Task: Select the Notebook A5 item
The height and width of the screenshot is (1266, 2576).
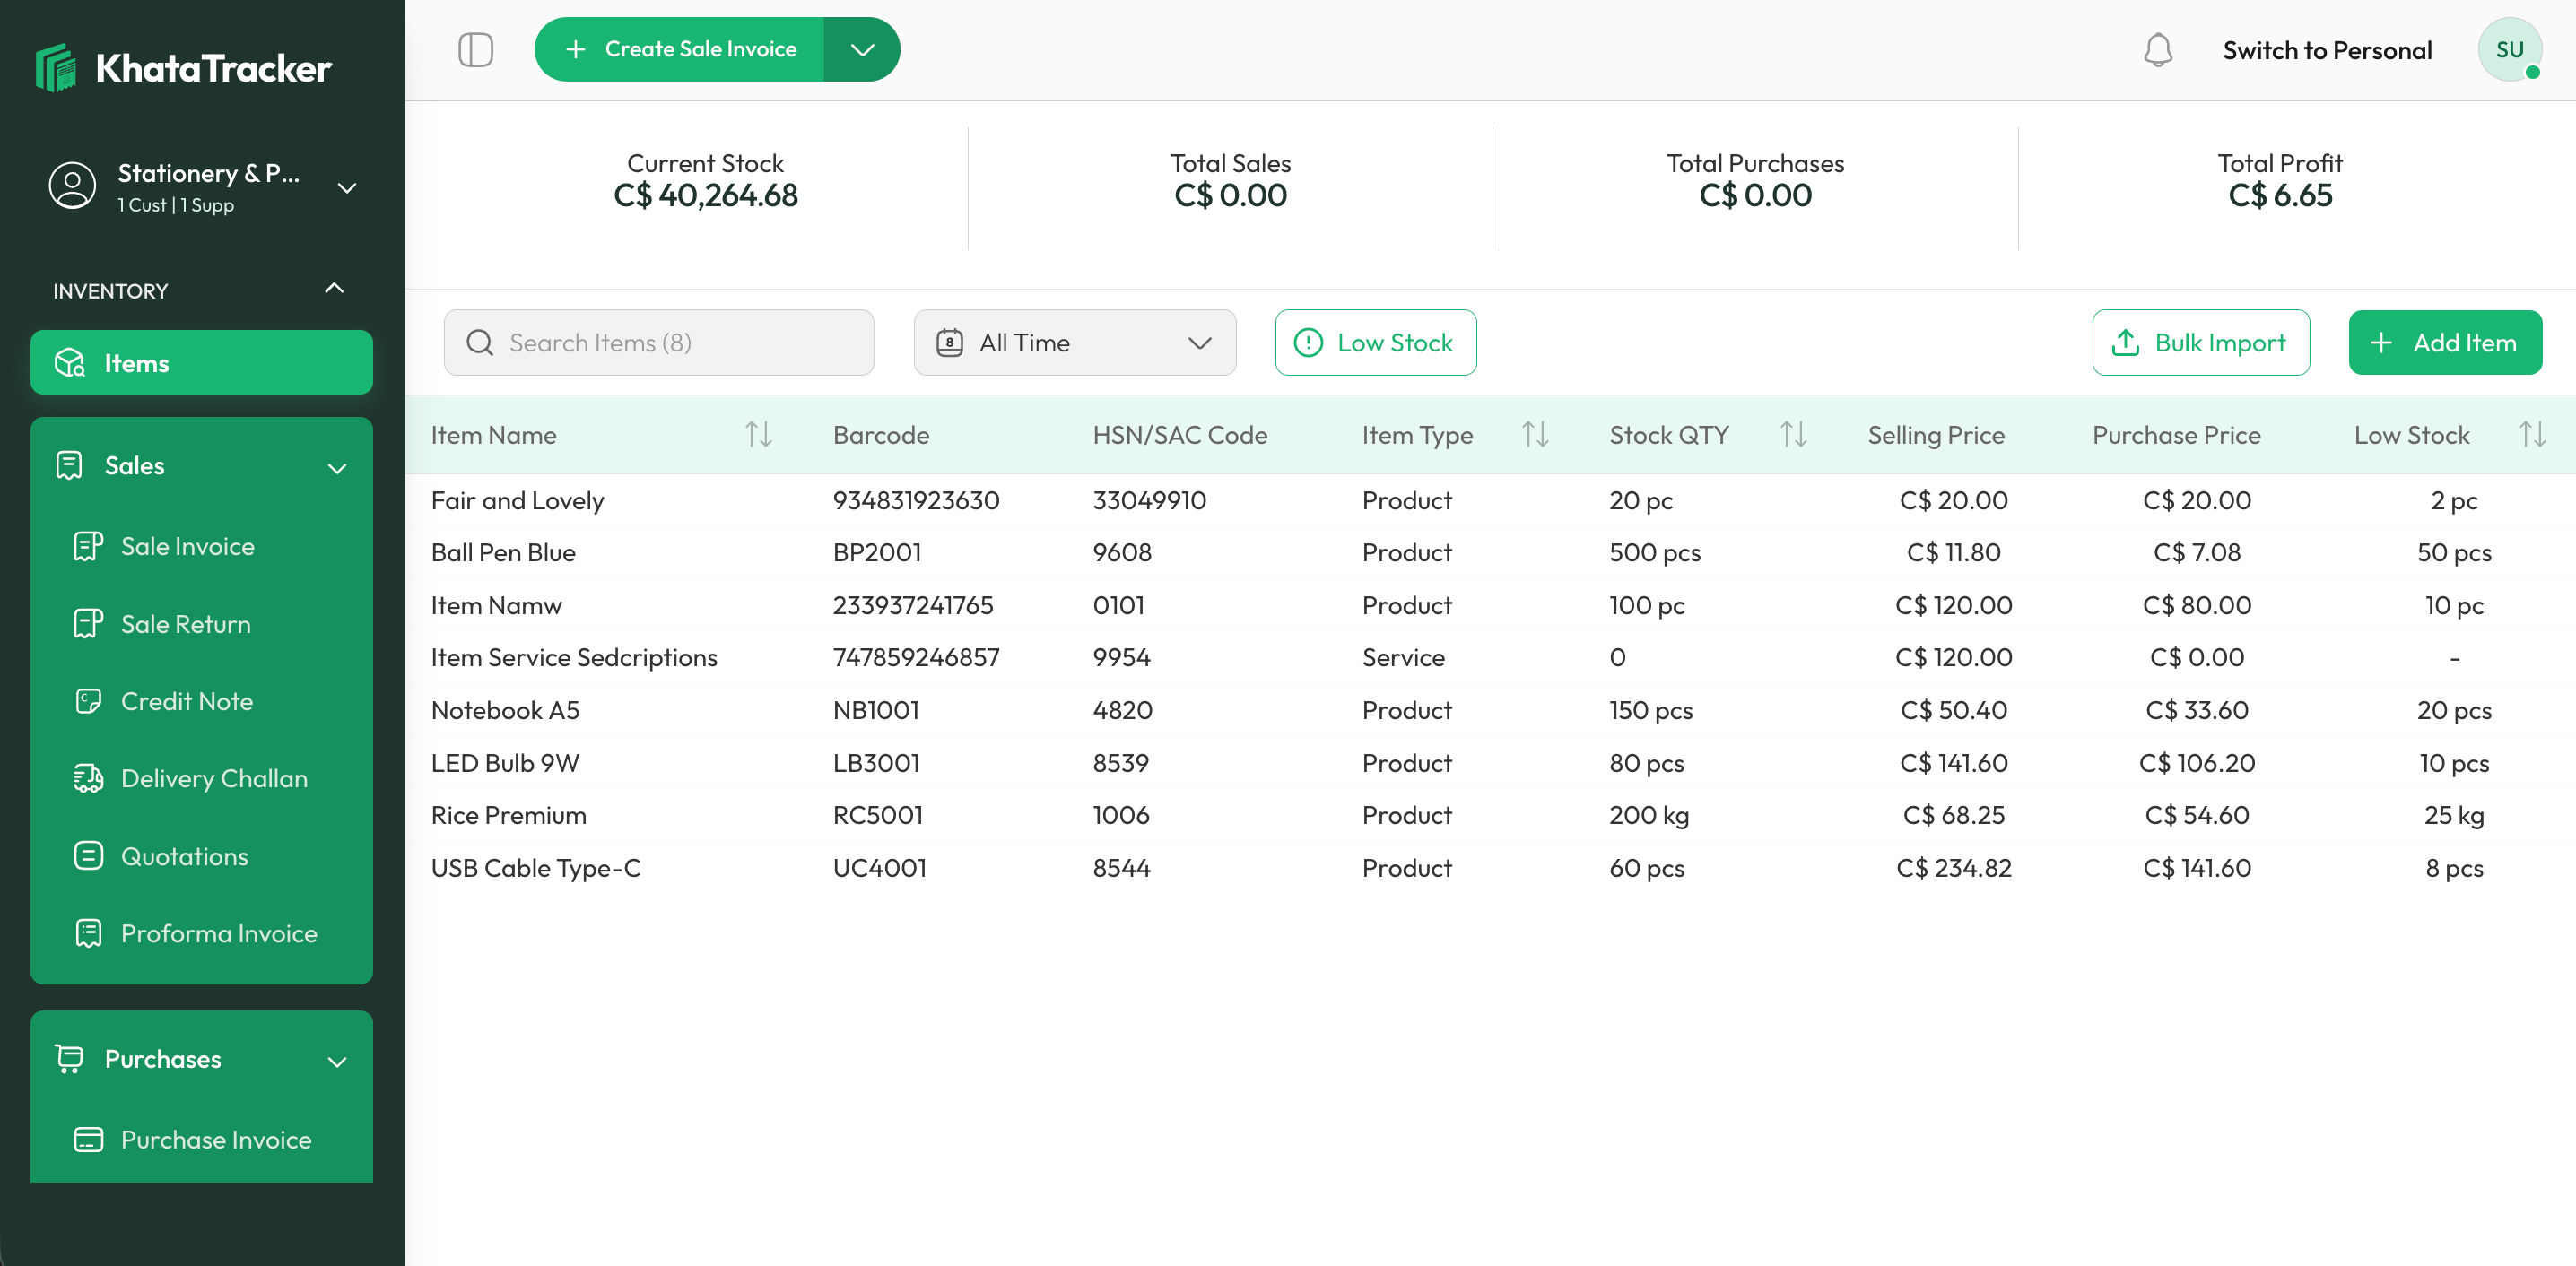Action: 1490,710
